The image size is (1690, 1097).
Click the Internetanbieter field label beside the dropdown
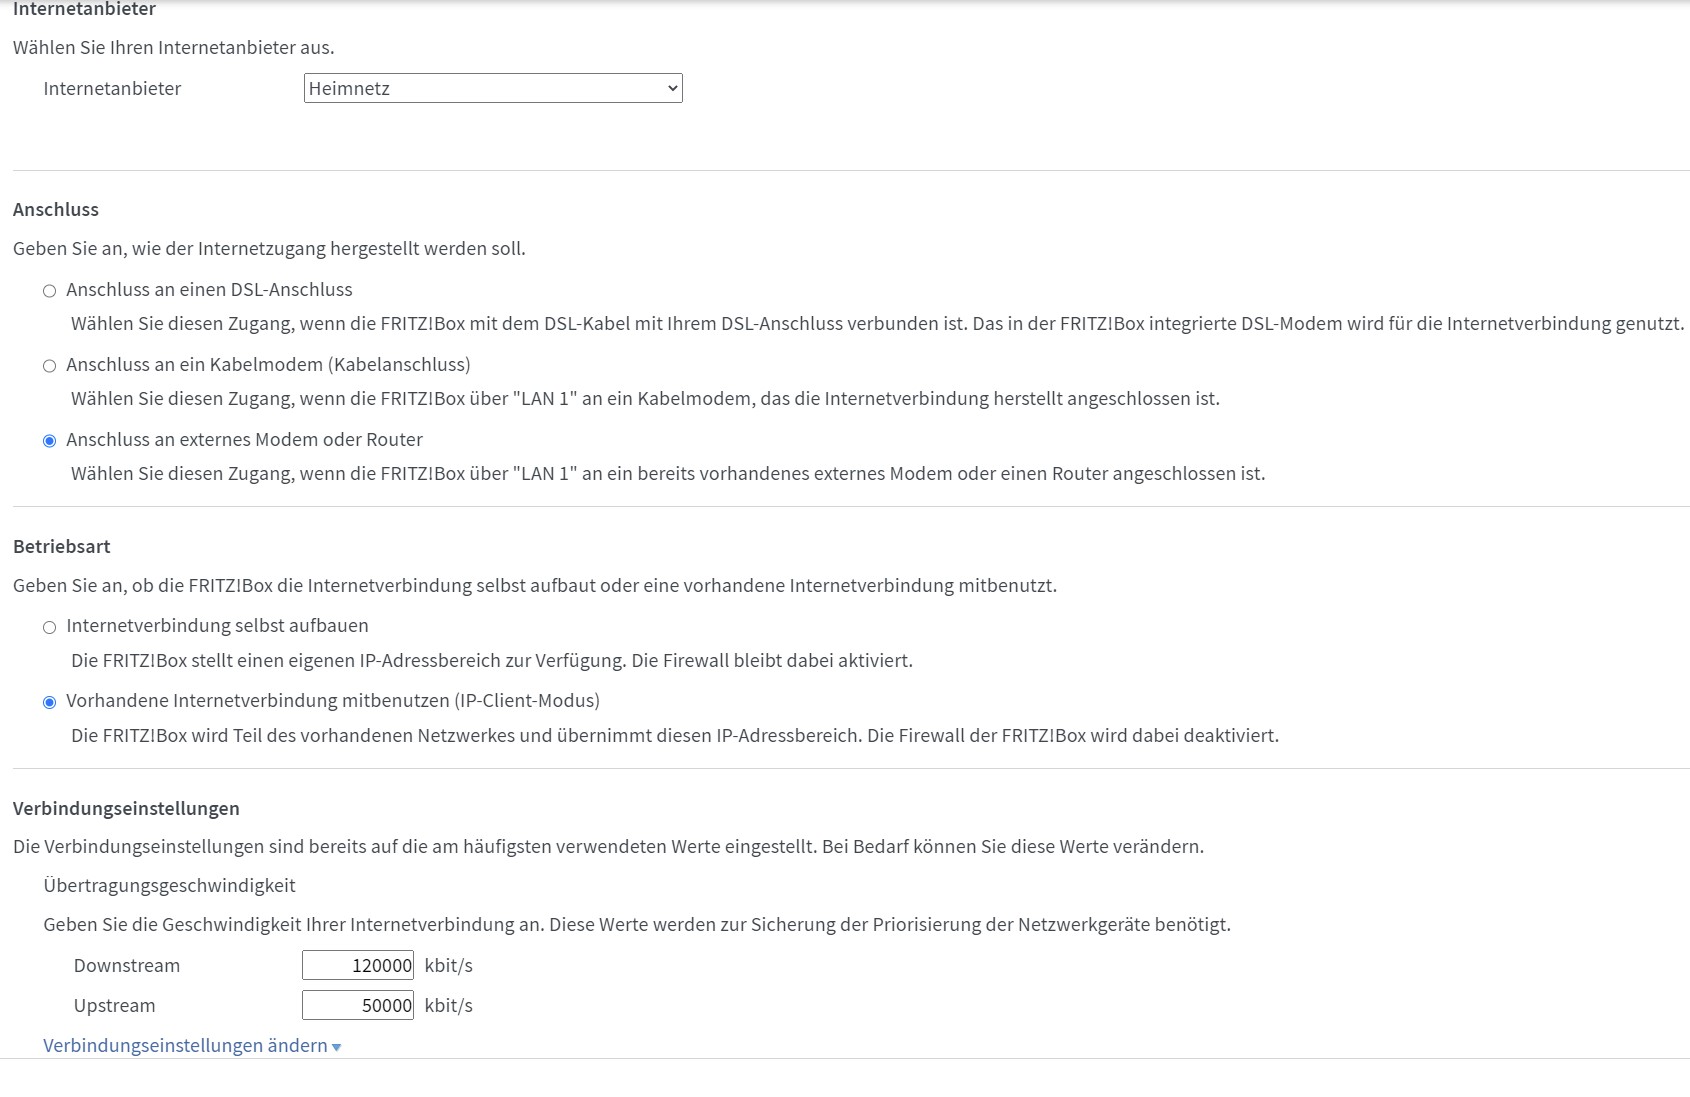pos(112,88)
